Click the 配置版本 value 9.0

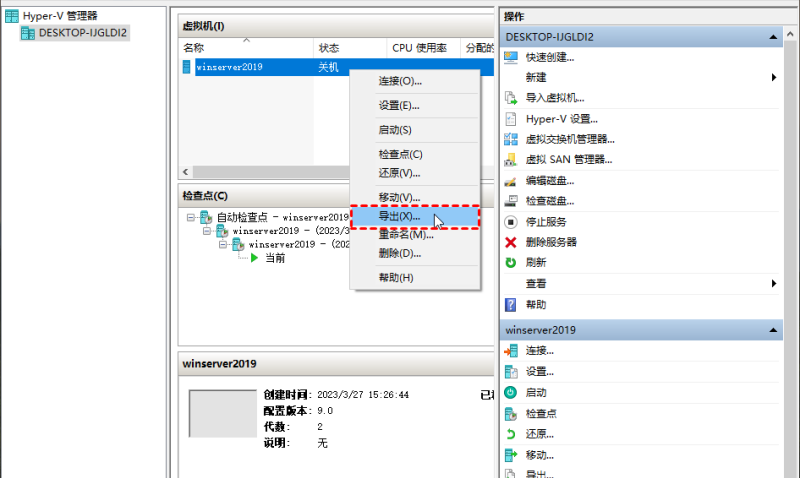325,411
